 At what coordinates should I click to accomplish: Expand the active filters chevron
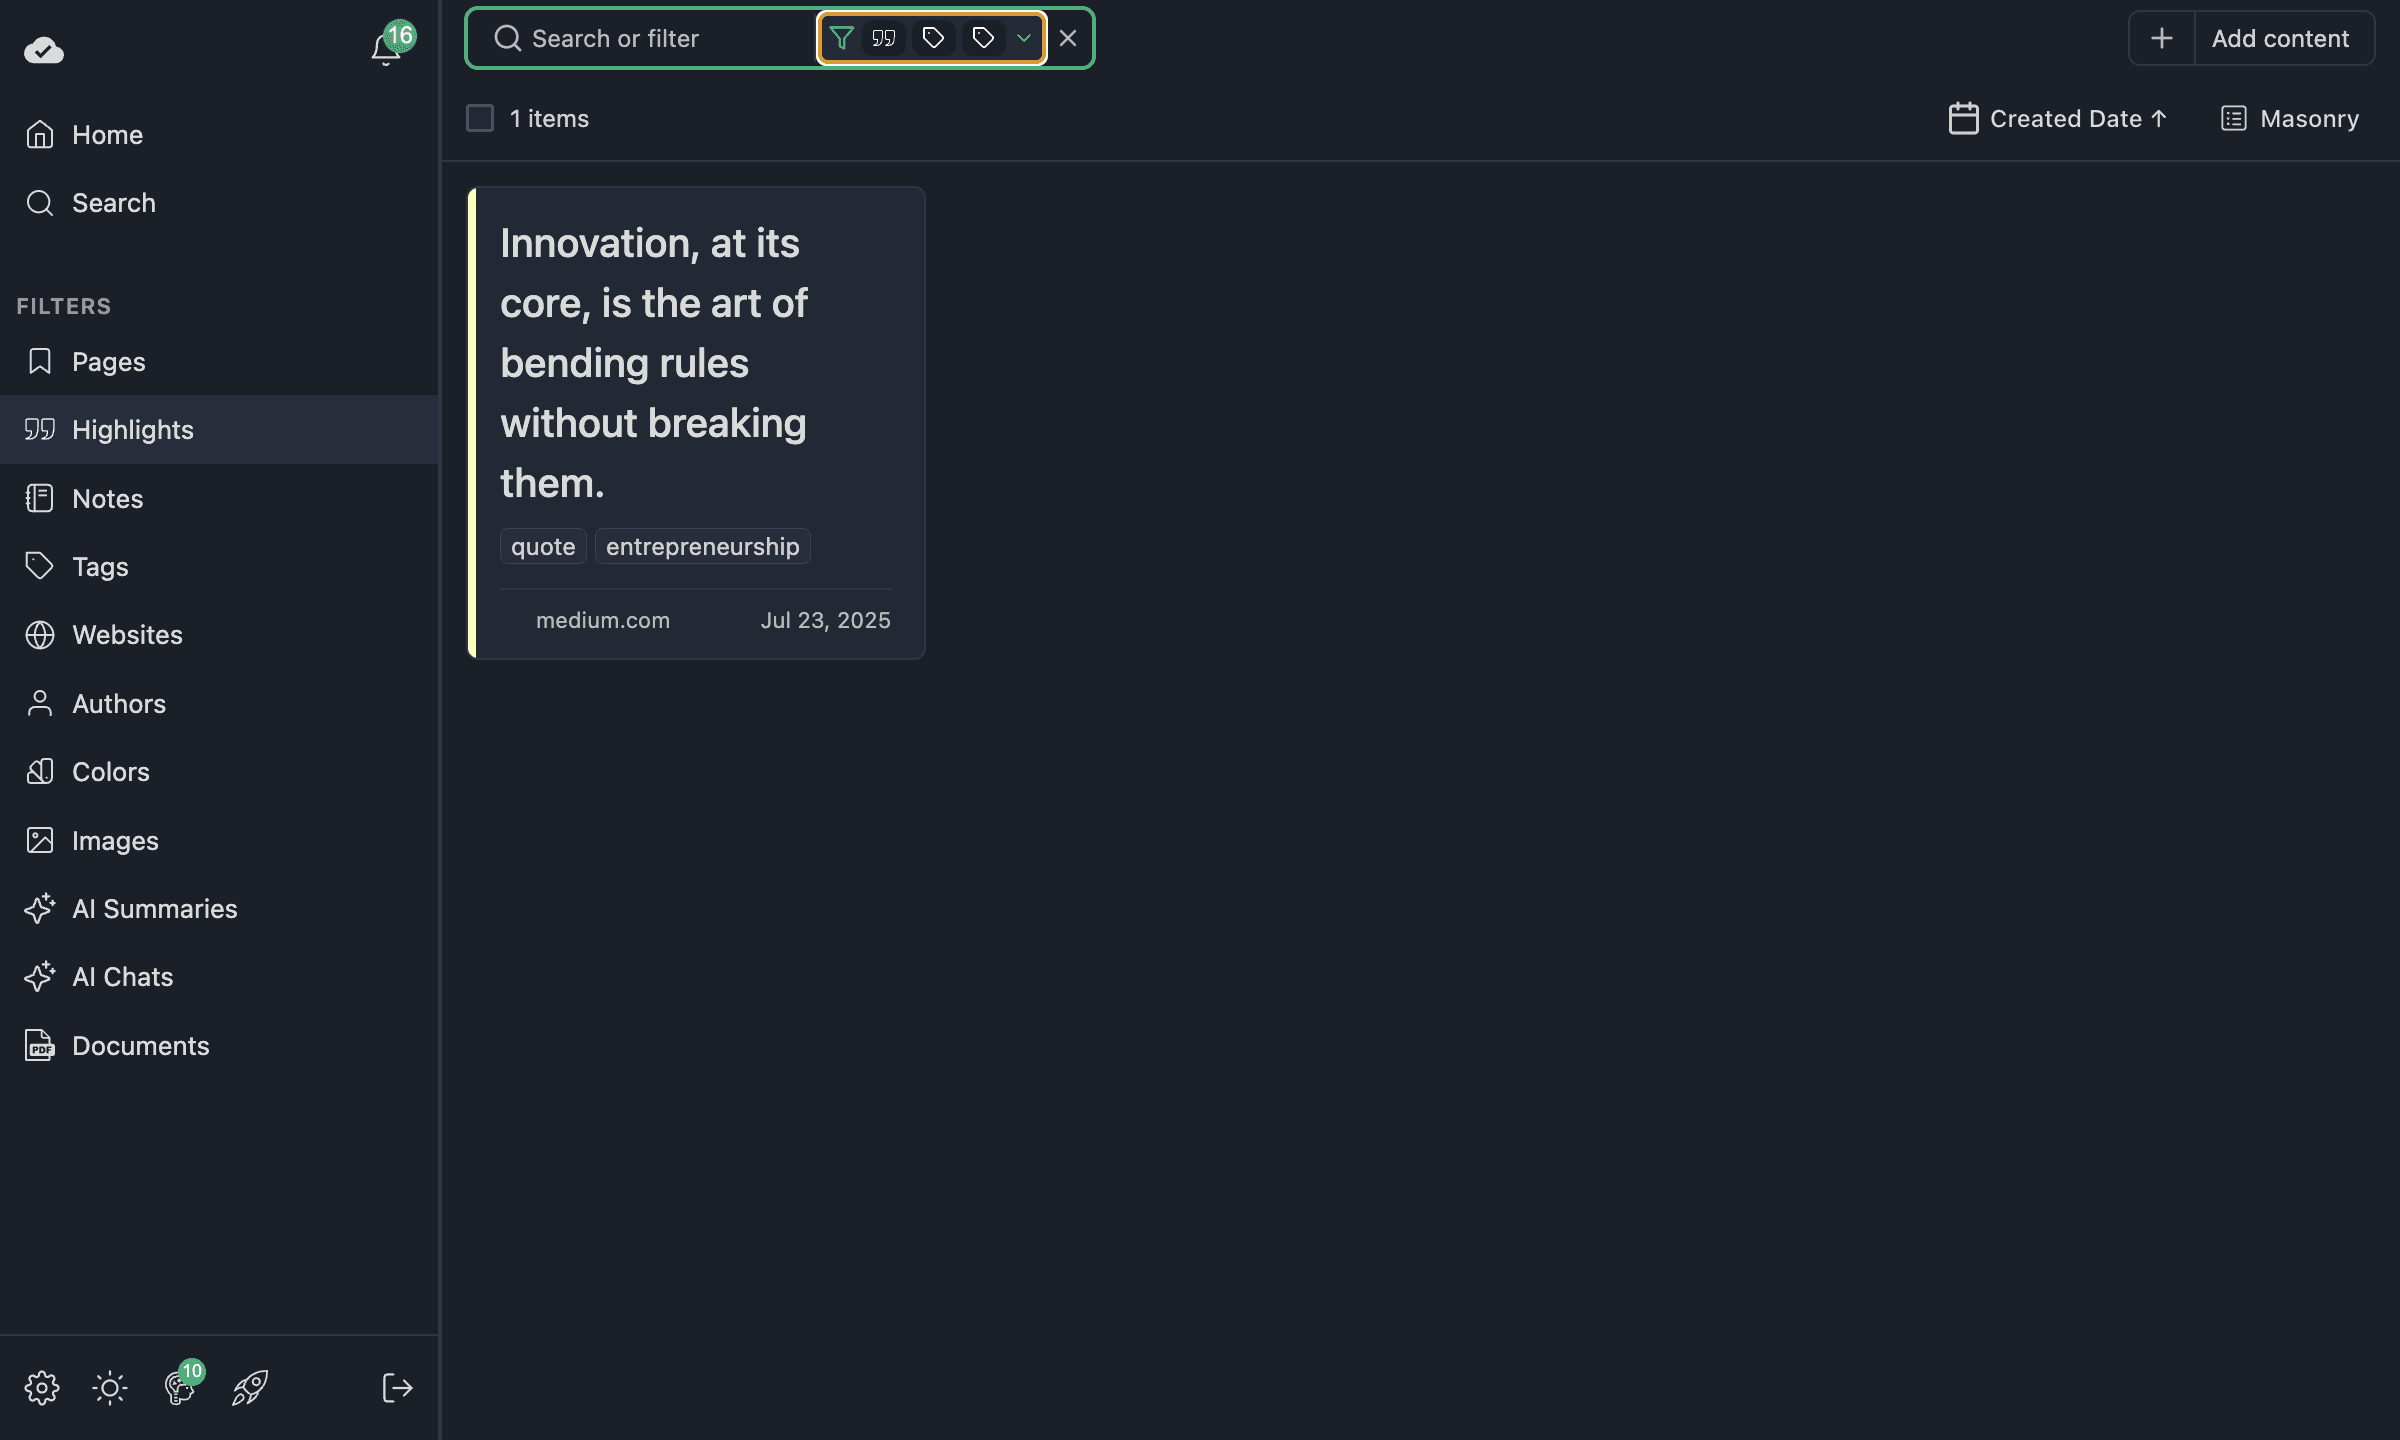[1023, 38]
